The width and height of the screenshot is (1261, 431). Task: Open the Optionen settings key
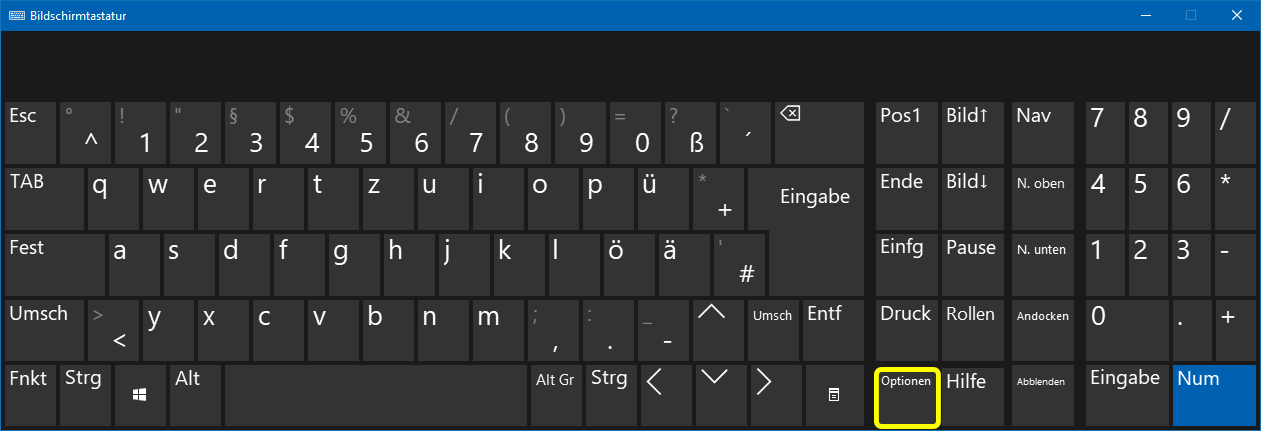pos(907,397)
